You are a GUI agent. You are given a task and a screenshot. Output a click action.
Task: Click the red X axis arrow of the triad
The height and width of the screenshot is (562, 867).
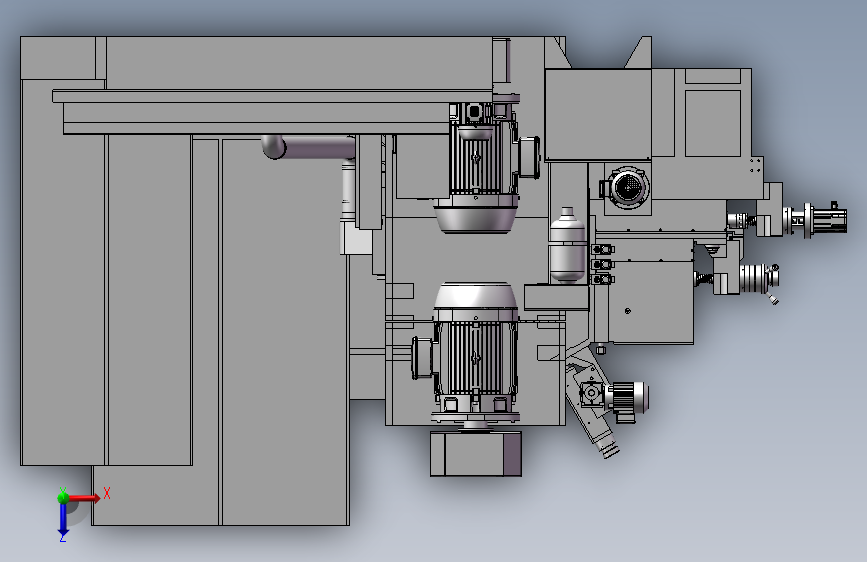pyautogui.click(x=84, y=498)
